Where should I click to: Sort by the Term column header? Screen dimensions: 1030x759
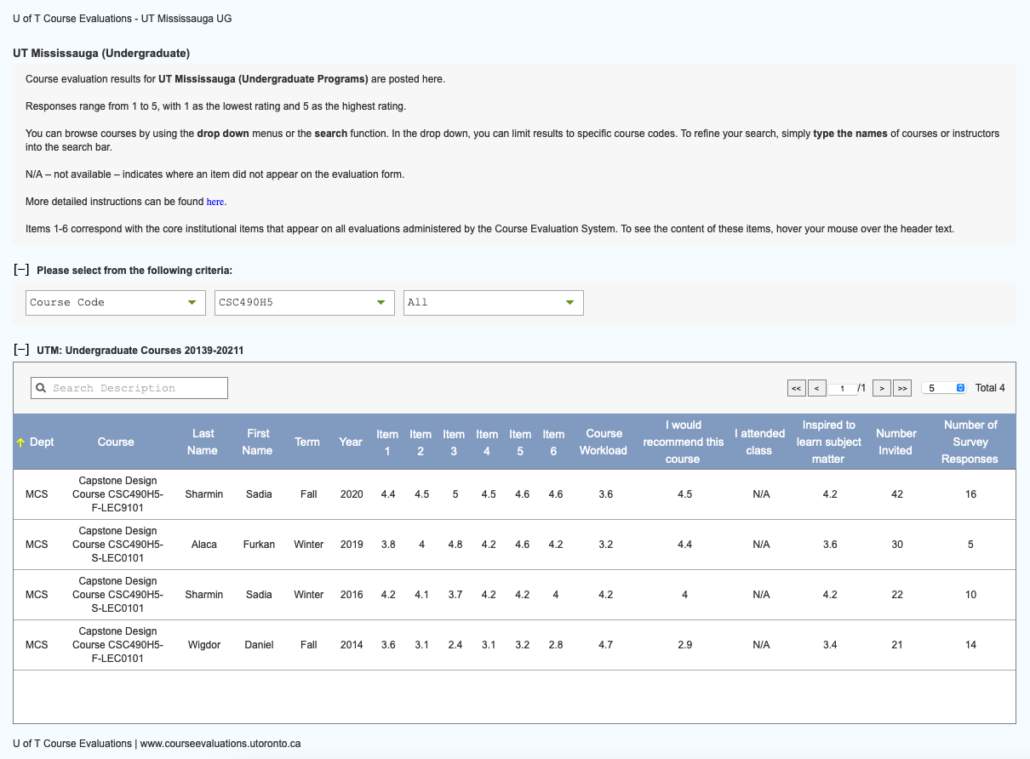[x=307, y=442]
